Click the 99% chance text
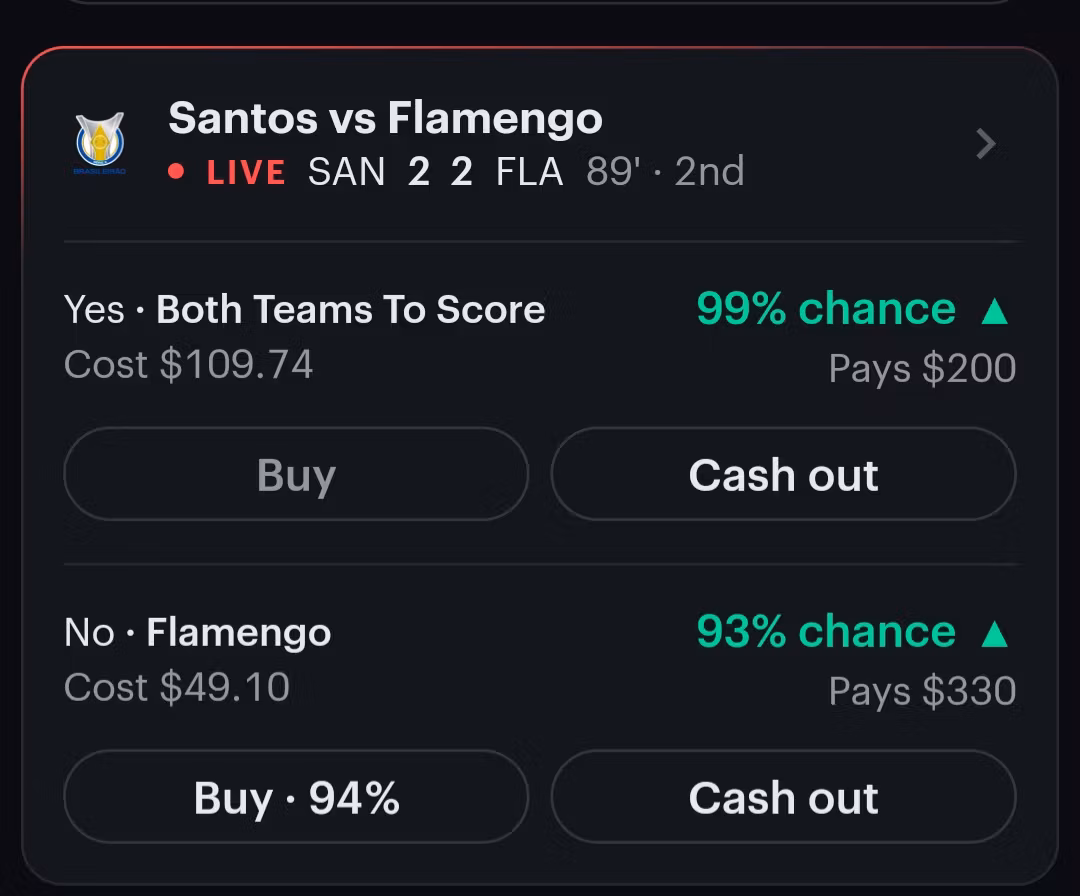 coord(826,309)
